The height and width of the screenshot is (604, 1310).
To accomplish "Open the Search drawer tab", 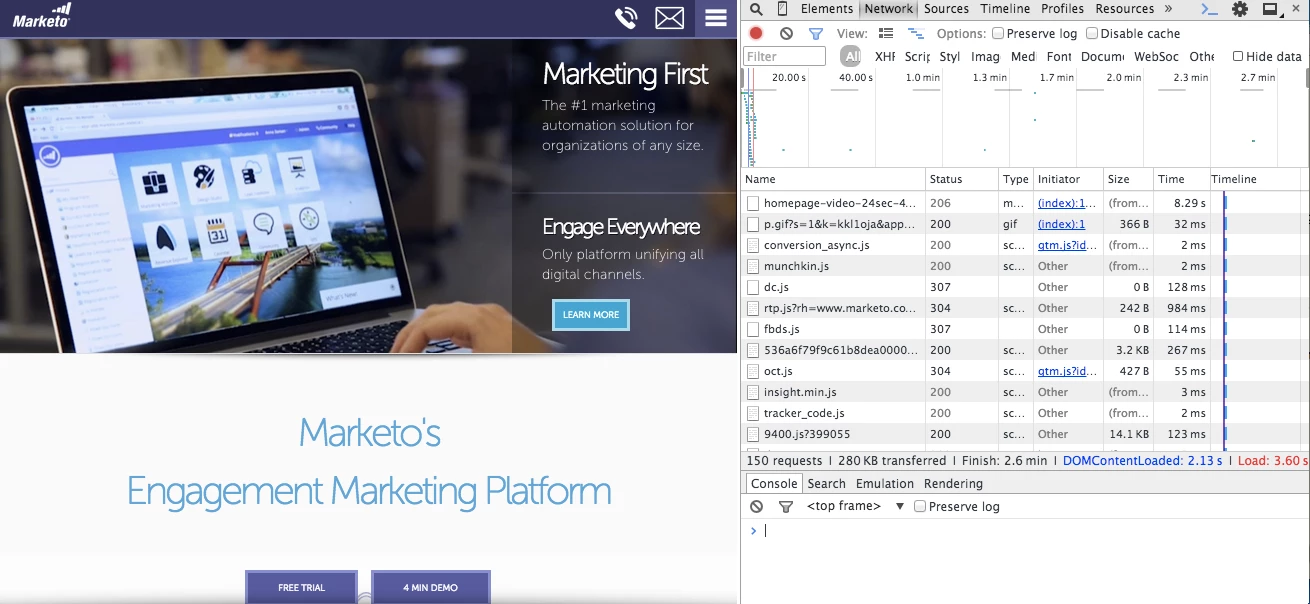I will (827, 483).
